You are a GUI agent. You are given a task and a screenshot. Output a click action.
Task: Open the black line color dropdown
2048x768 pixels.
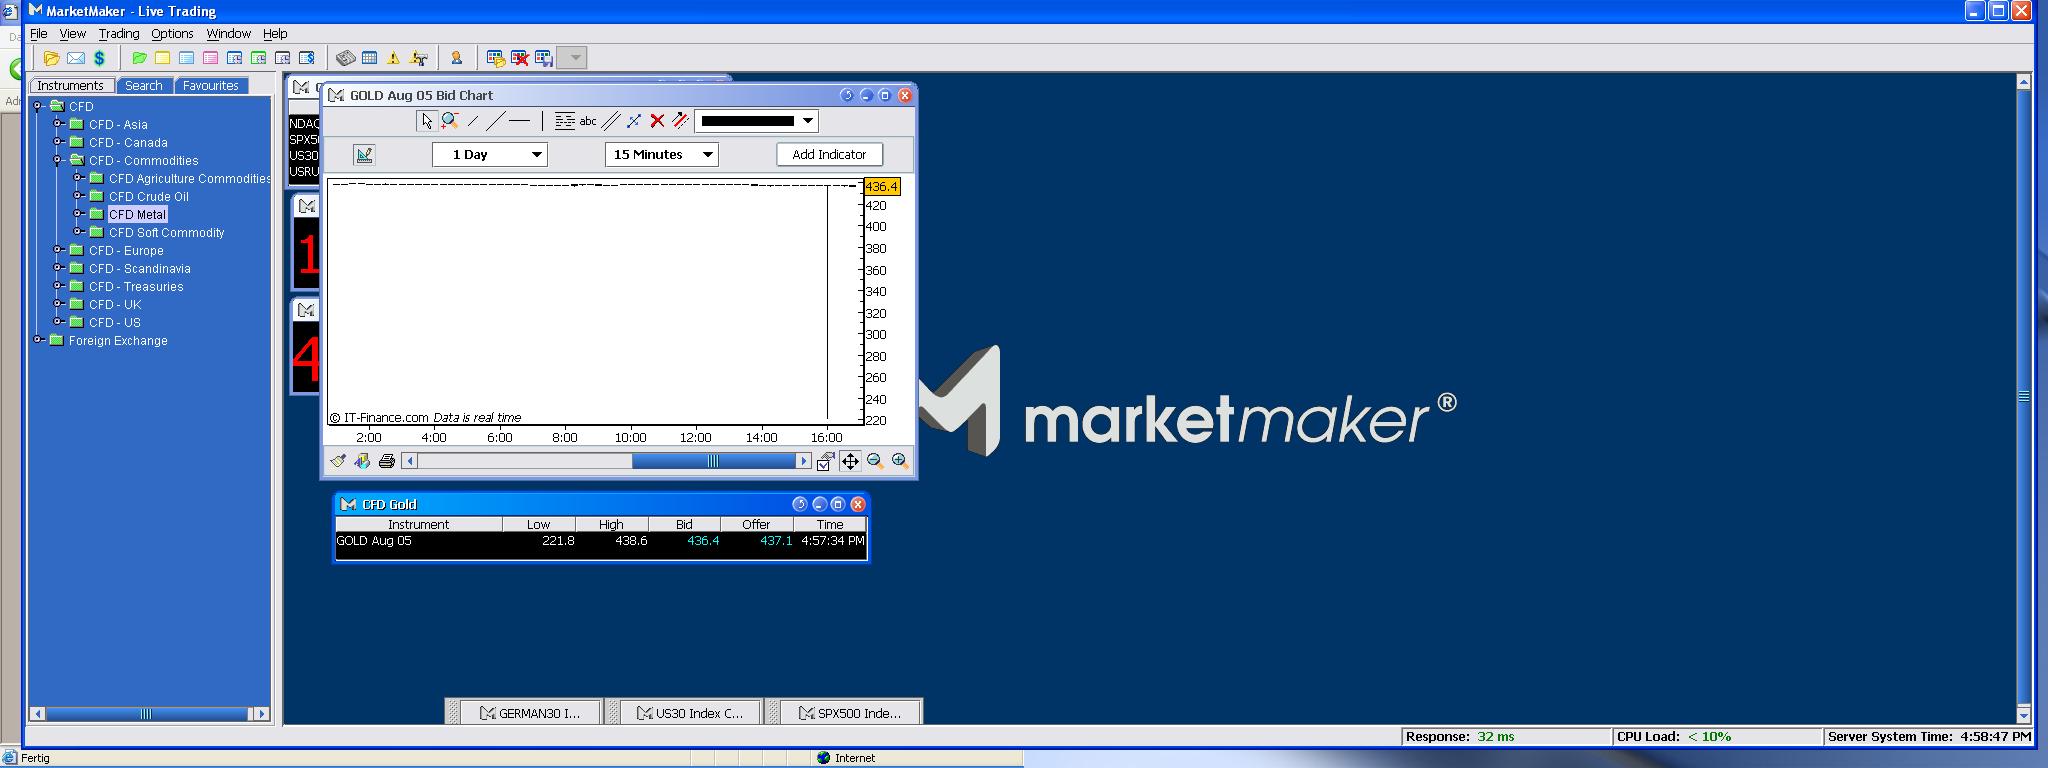(757, 122)
